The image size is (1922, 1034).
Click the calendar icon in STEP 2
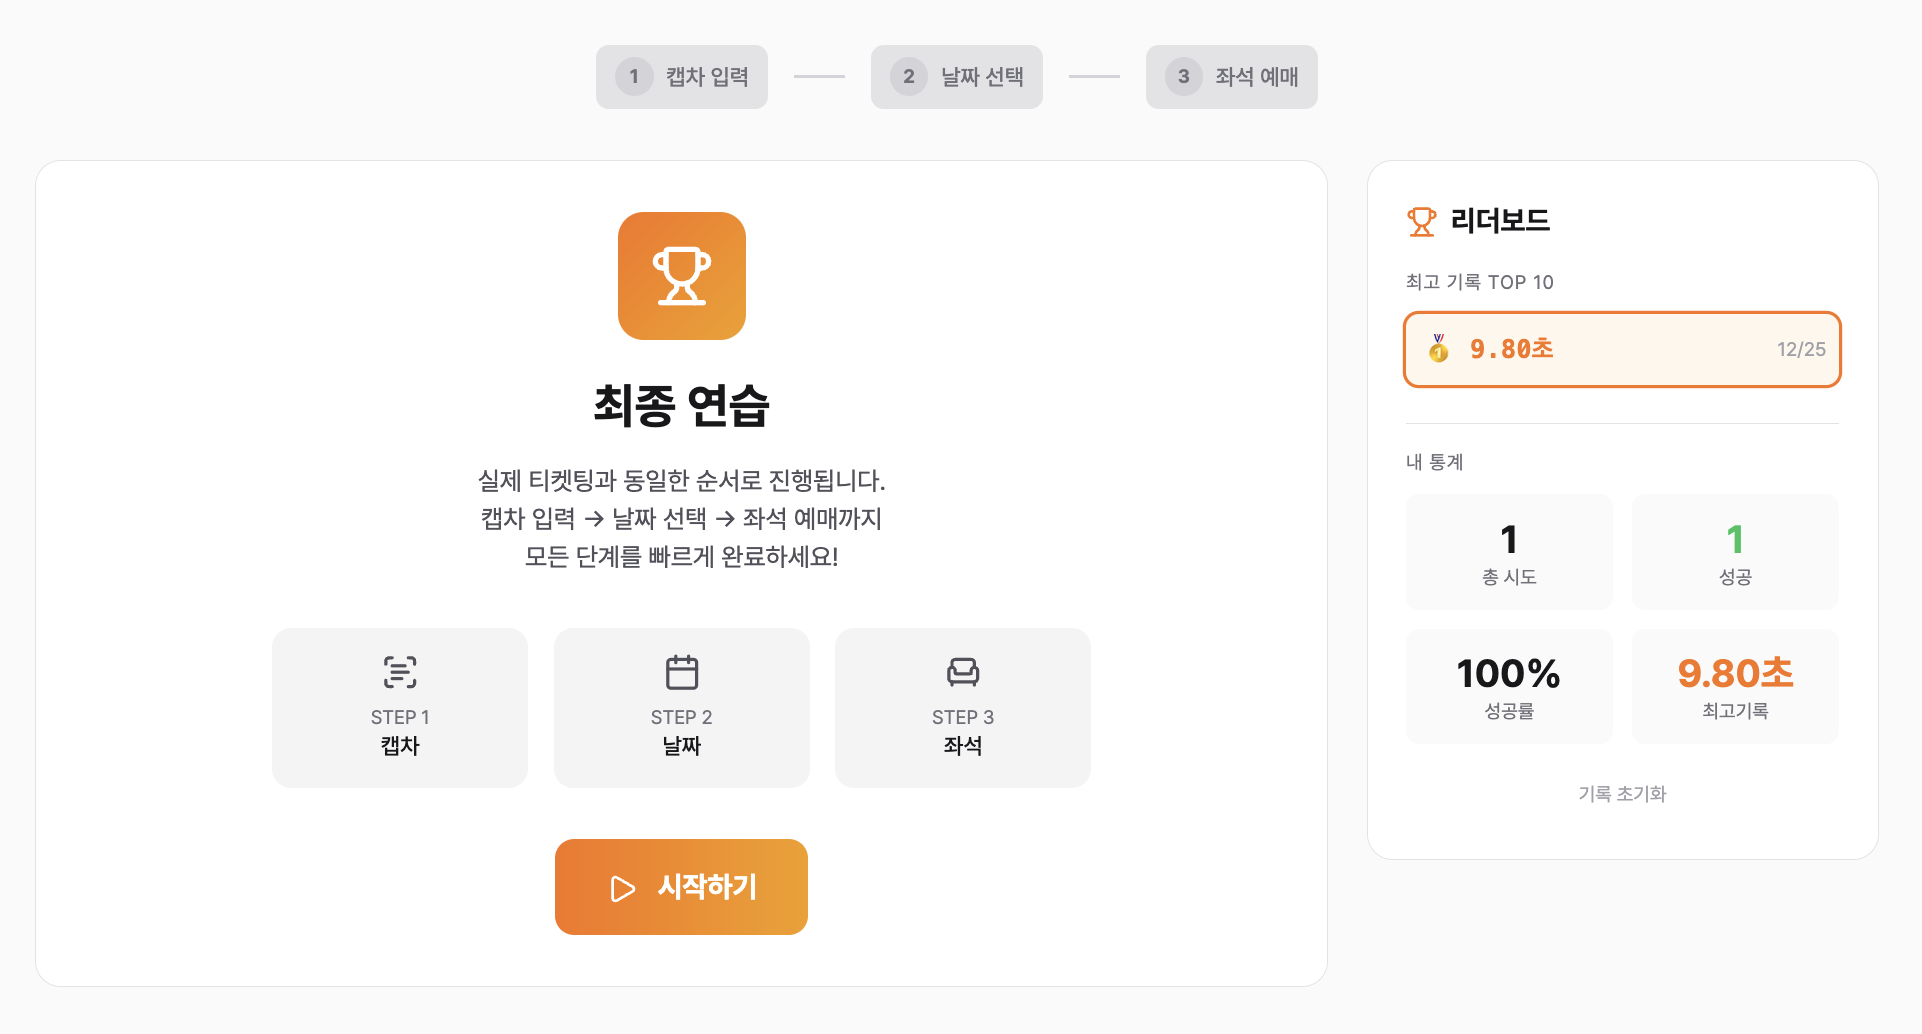point(681,672)
